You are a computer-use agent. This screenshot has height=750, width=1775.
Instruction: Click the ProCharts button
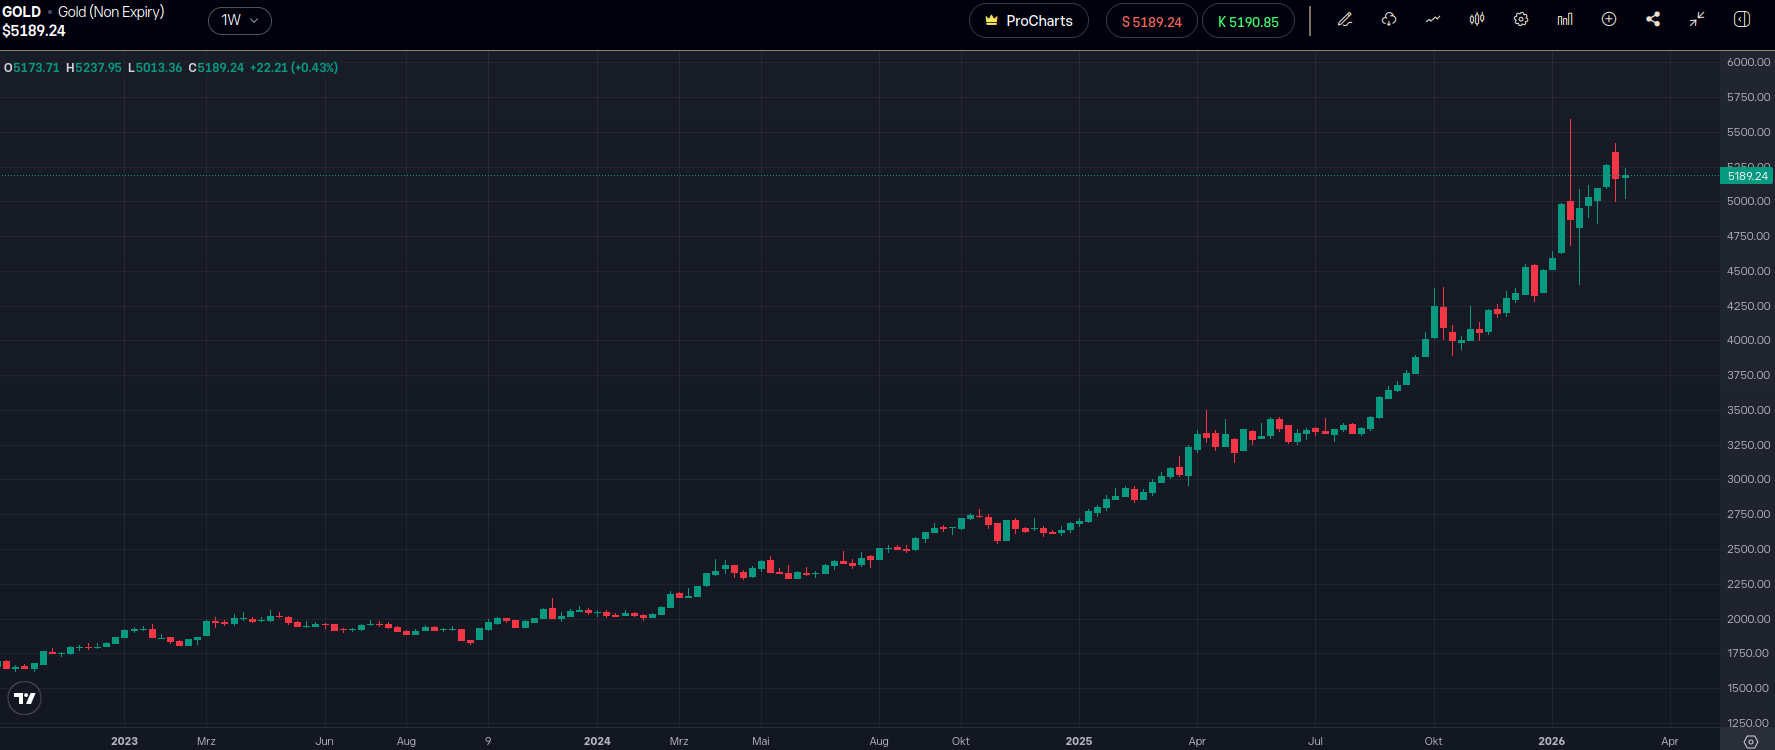[x=1028, y=21]
